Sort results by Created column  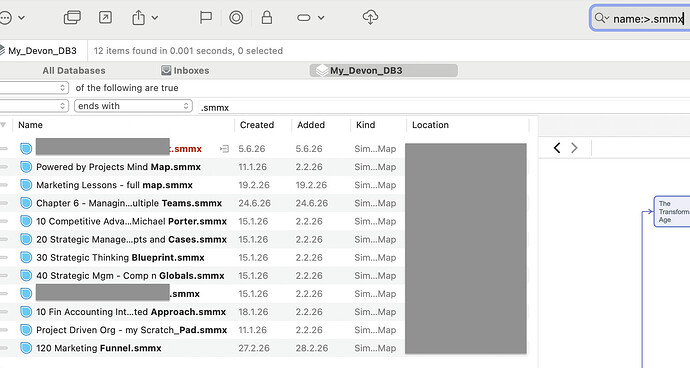(x=257, y=125)
